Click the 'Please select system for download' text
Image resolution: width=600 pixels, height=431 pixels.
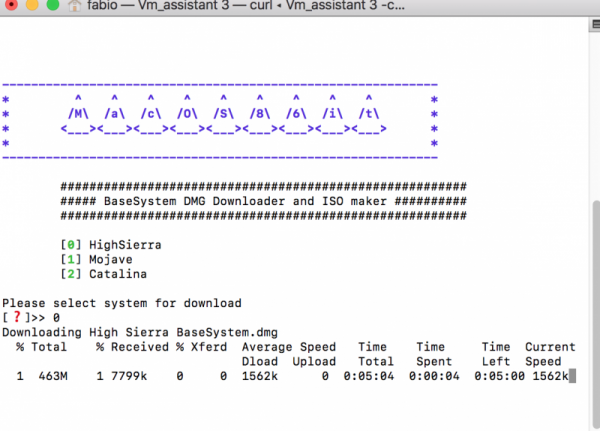122,303
